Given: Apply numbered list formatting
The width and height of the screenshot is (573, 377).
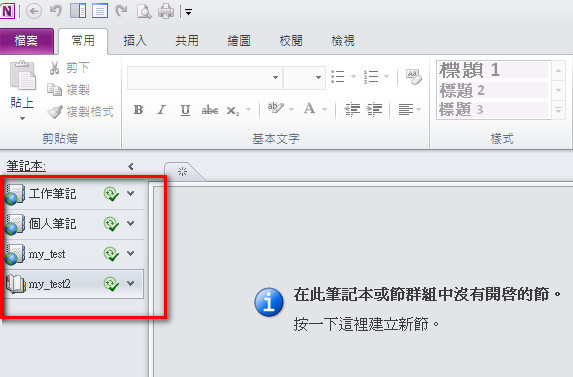Looking at the screenshot, I should (x=371, y=77).
